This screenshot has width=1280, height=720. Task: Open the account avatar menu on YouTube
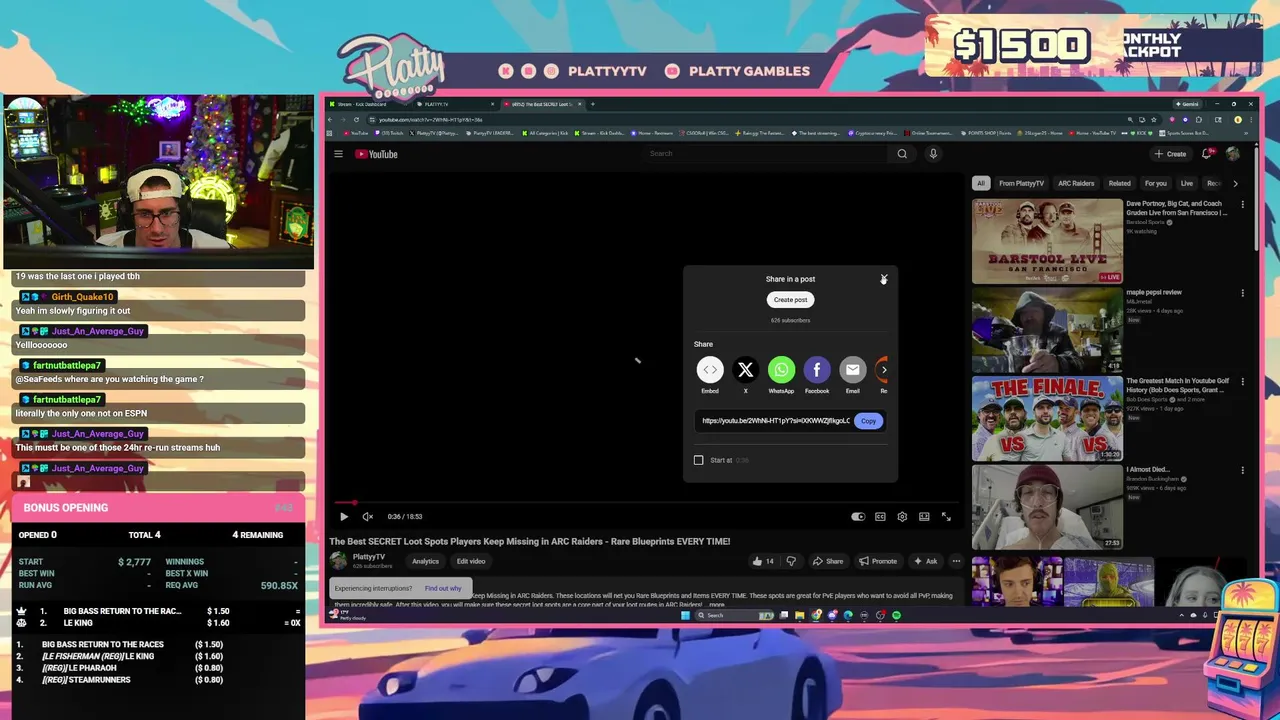(x=1233, y=154)
